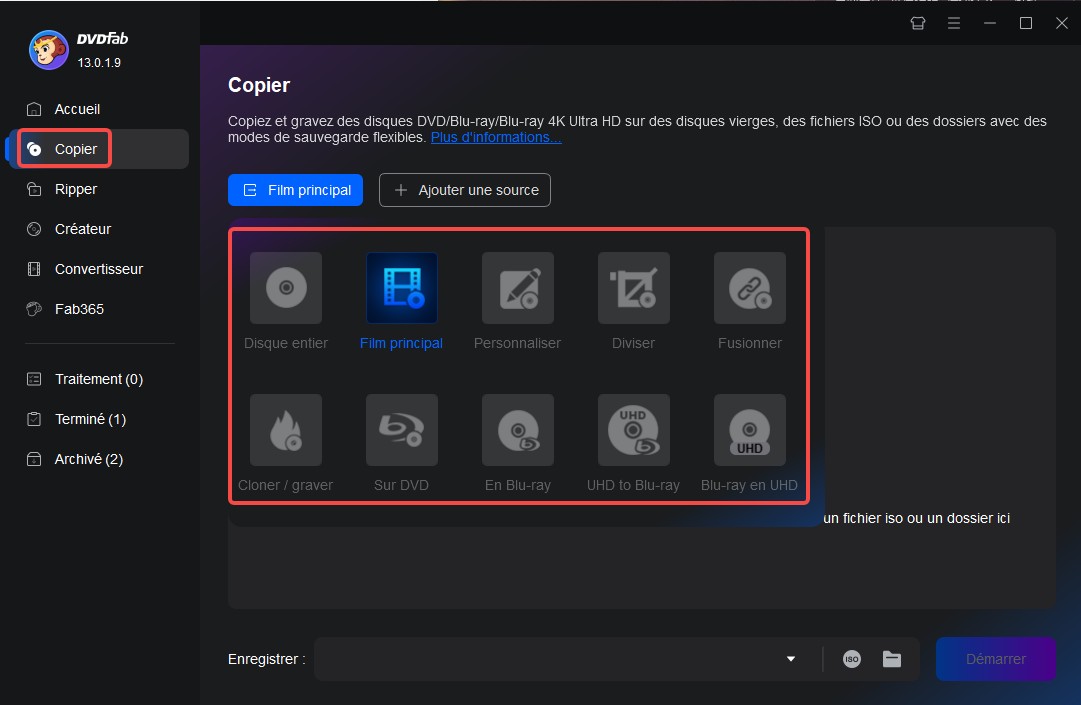Select the UHD to Blu-ray mode icon
Screen dimensions: 1081x705
coord(634,430)
